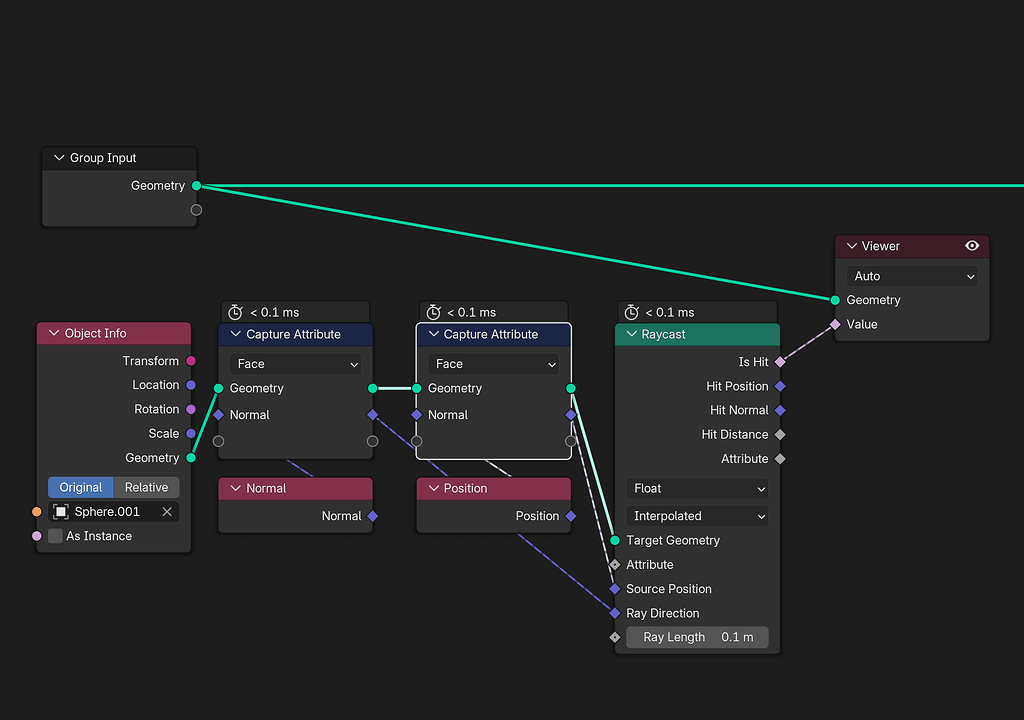Click the object data icon beside Sphere.001
The image size is (1024, 720).
coord(61,512)
